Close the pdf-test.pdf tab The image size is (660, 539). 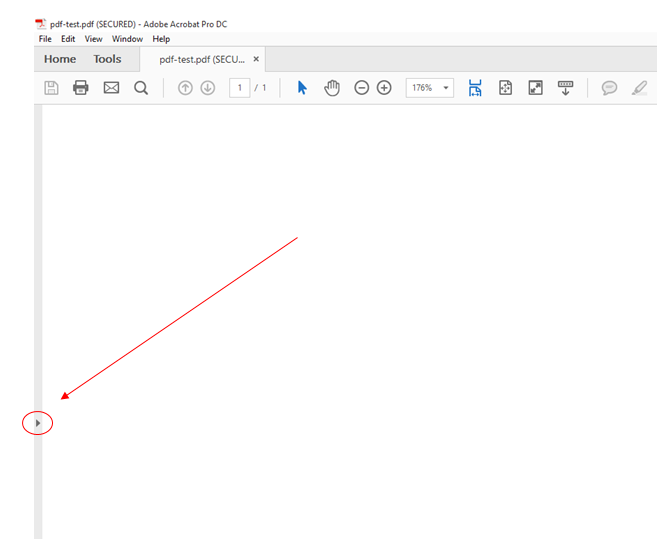point(256,59)
